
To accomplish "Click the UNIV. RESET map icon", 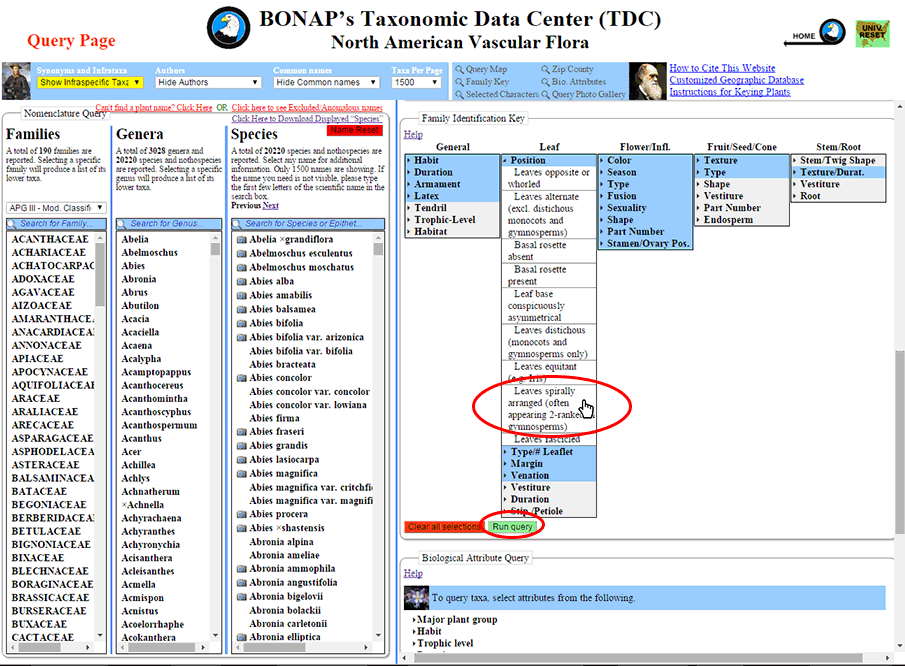I will 872,33.
